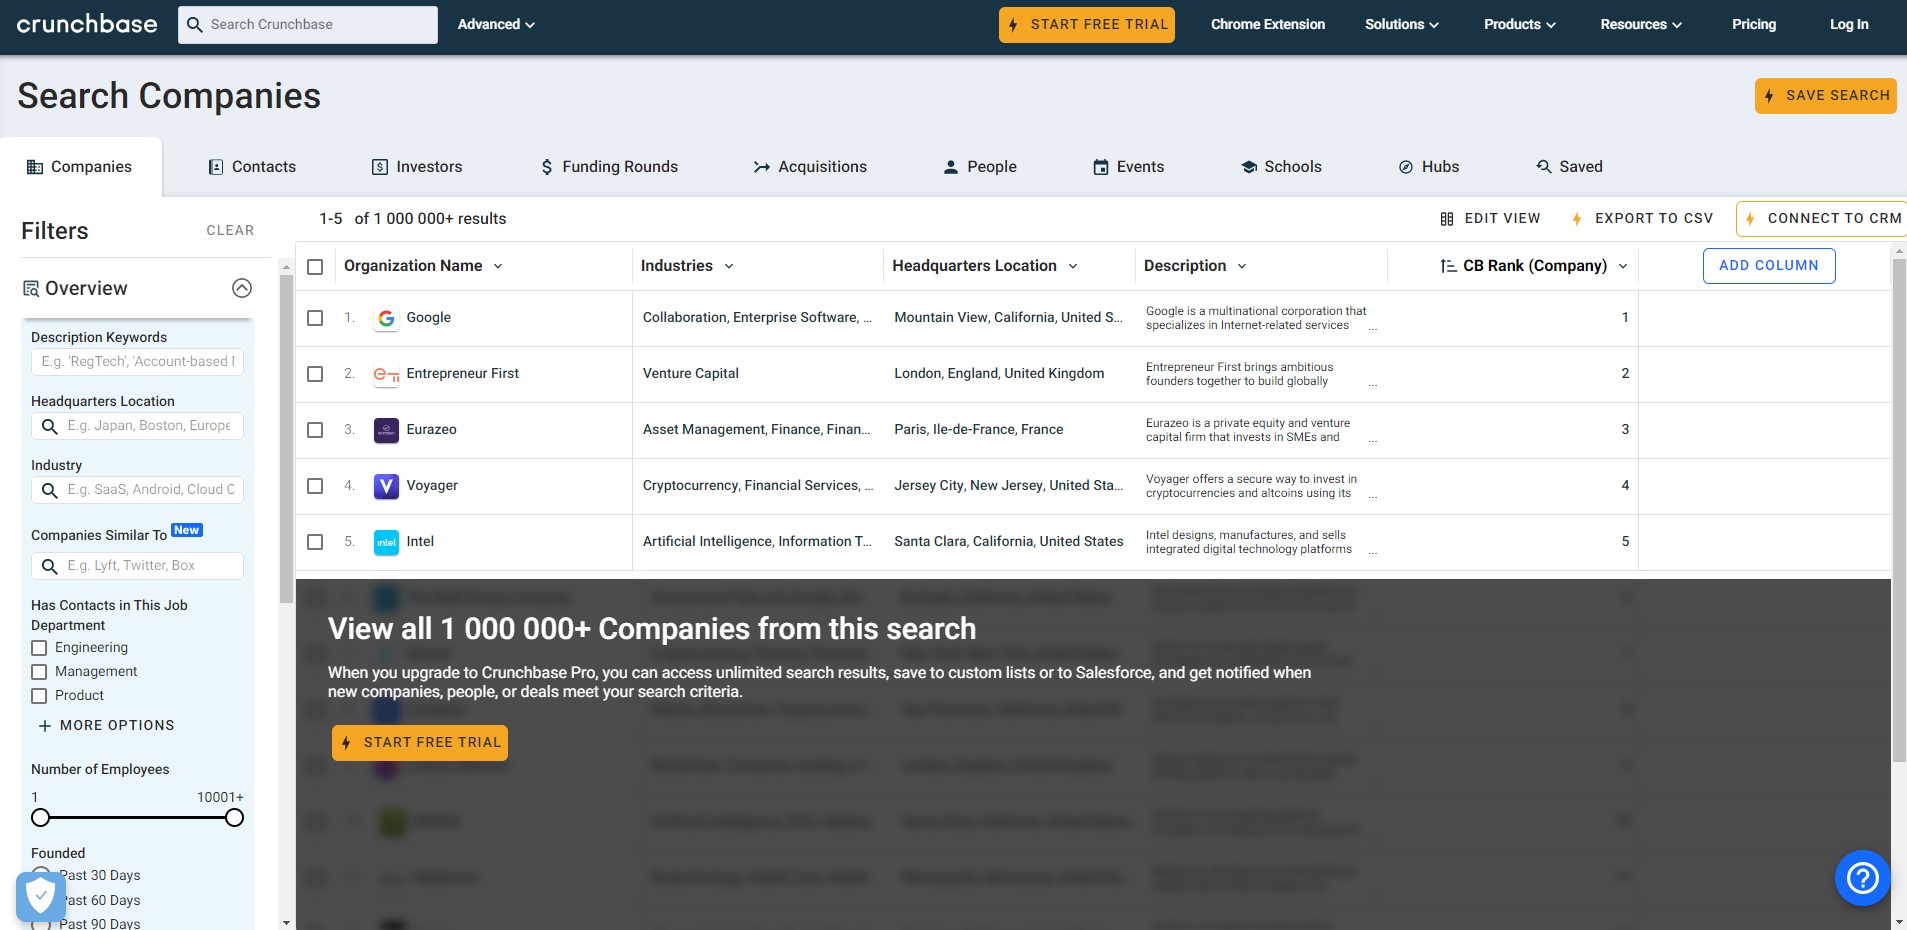1907x930 pixels.
Task: Open the Solutions dropdown menu
Action: point(1401,24)
